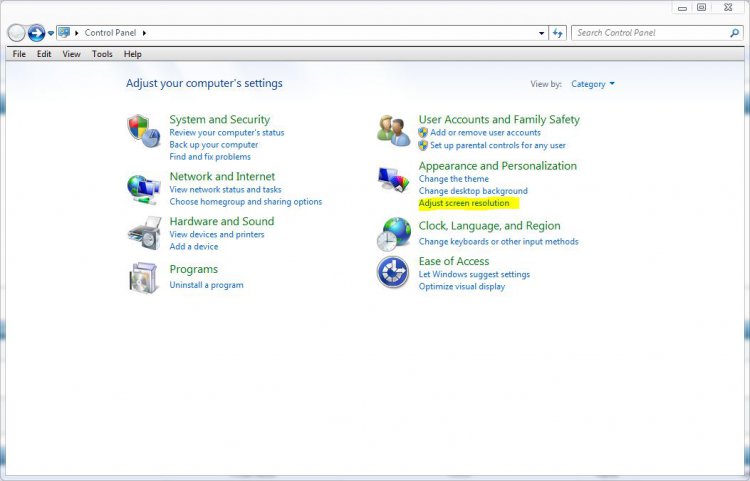Viewport: 750px width, 481px height.
Task: Click Change the theme
Action: coord(454,179)
